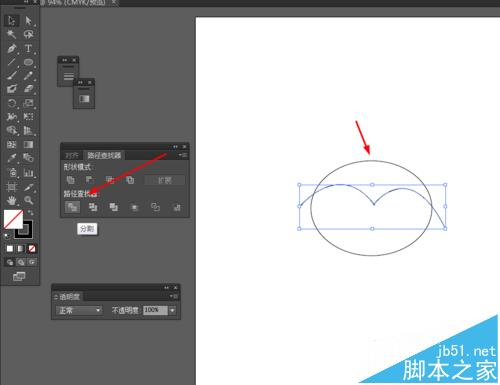Click the Exclude shape mode icon
500x385 pixels.
tap(130, 180)
